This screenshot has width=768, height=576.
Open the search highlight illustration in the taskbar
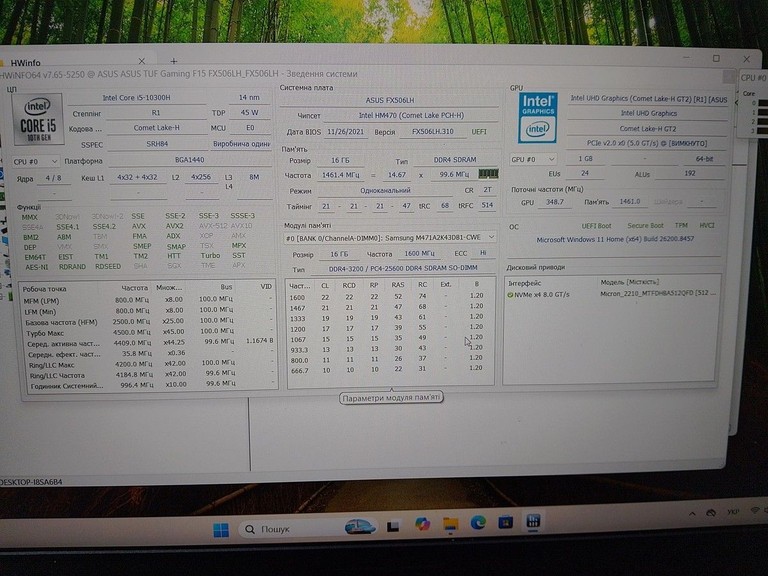click(x=360, y=526)
